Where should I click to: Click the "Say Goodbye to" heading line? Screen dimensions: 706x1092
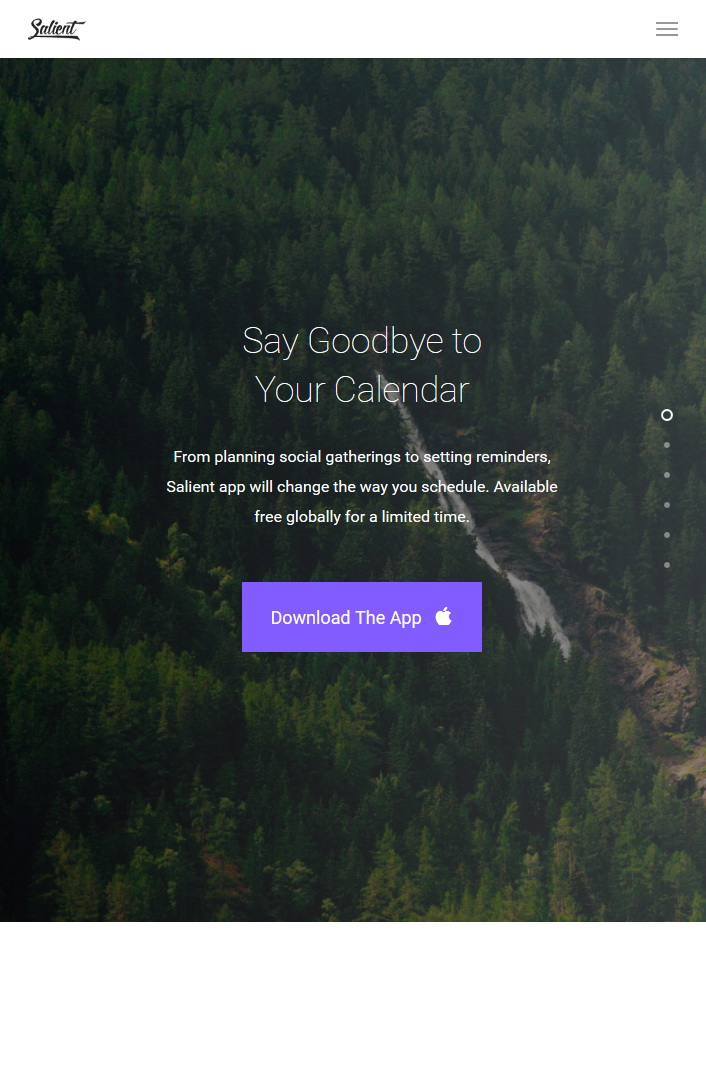(362, 341)
